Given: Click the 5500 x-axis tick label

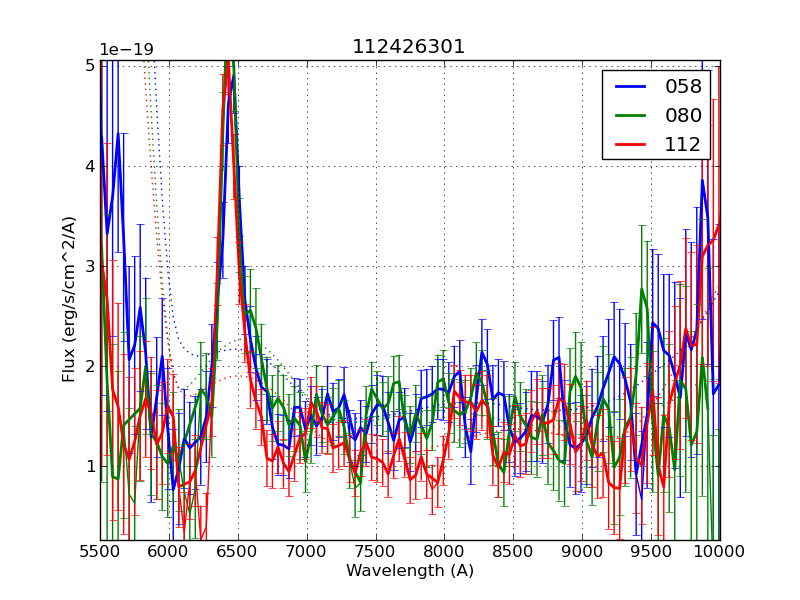Looking at the screenshot, I should [x=100, y=551].
